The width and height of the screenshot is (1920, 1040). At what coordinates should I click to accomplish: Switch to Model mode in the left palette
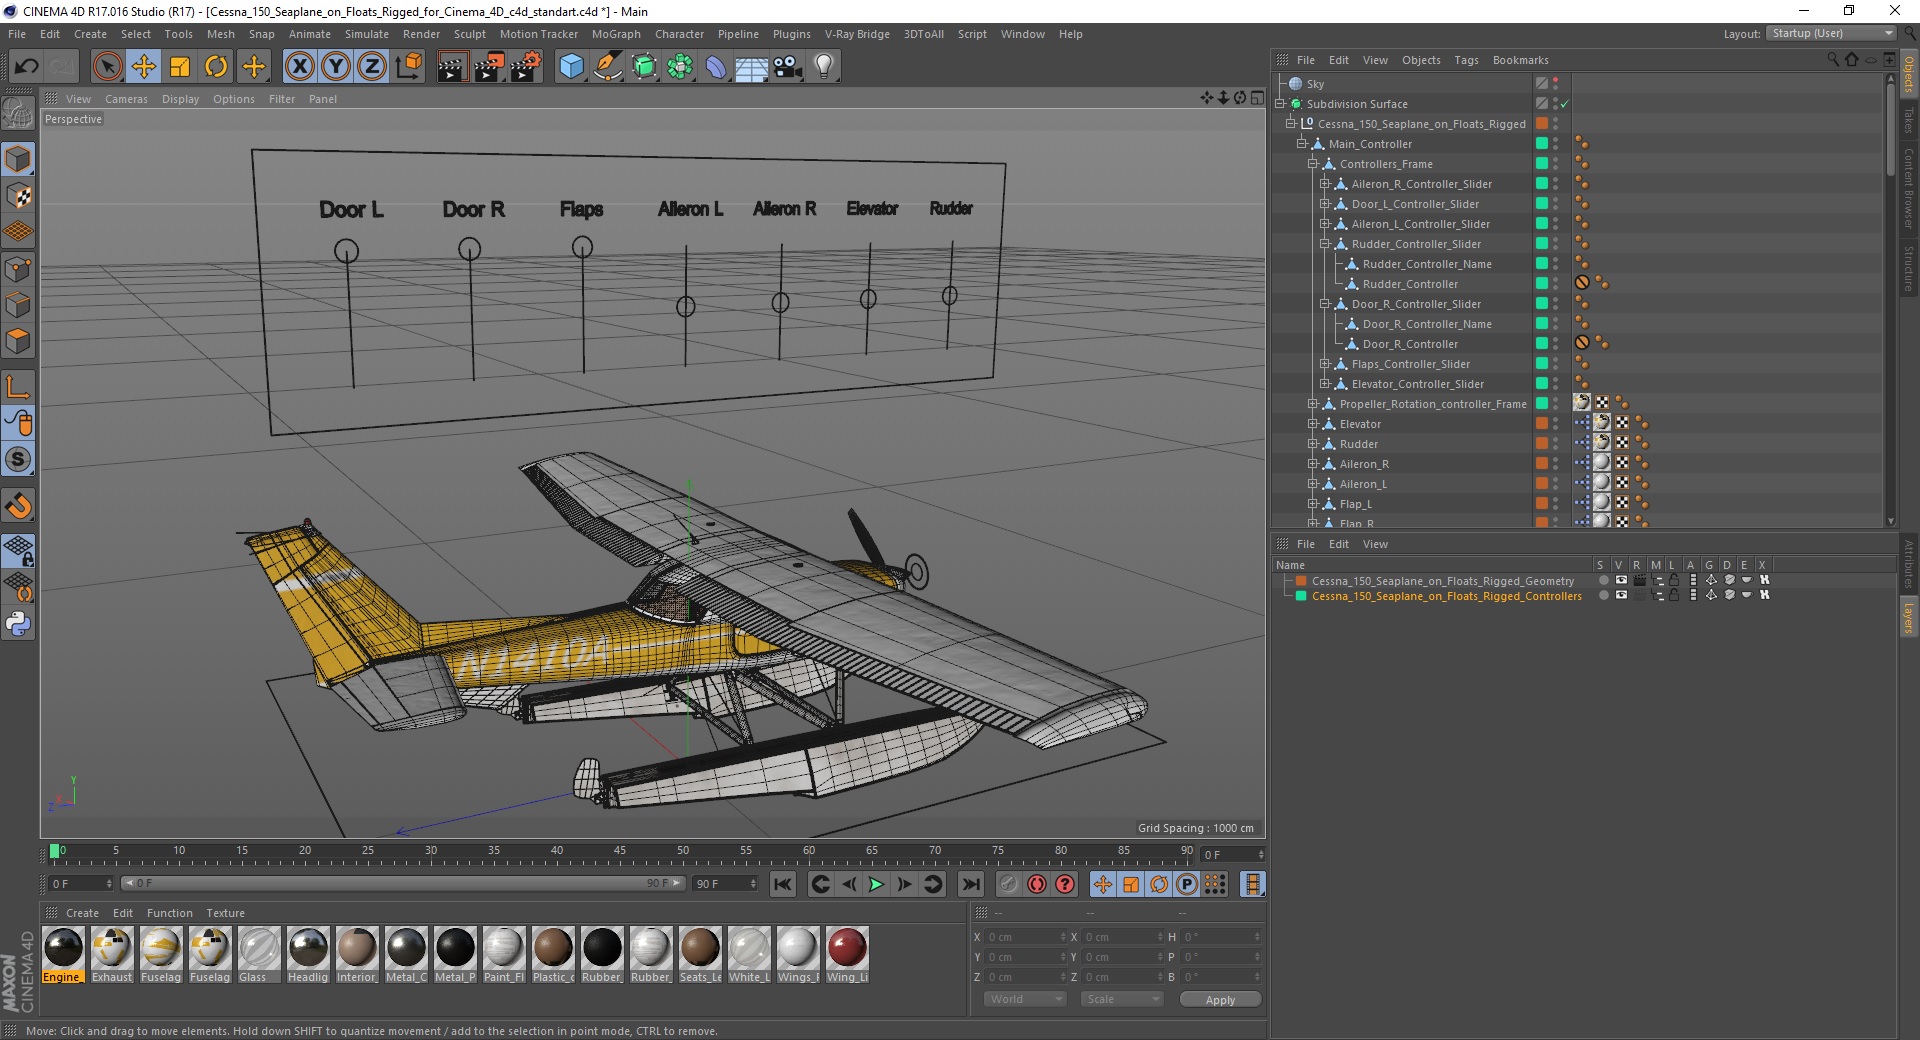[x=18, y=159]
